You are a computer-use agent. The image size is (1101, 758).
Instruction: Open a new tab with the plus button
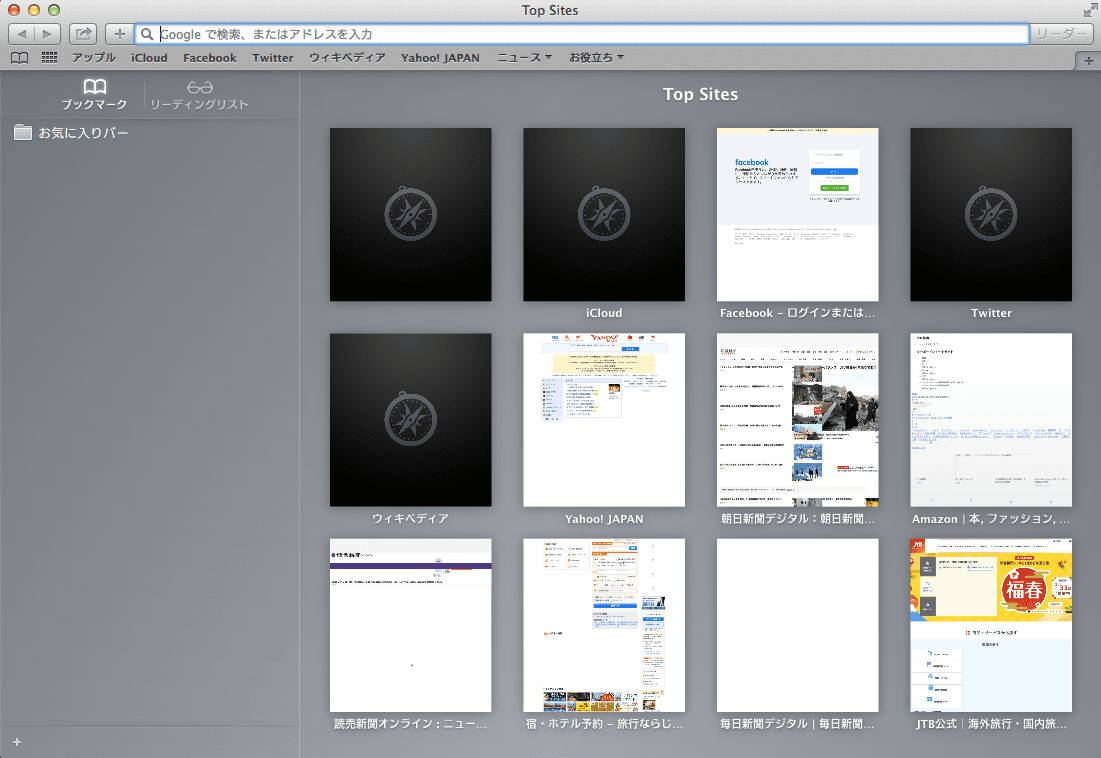coord(1088,61)
